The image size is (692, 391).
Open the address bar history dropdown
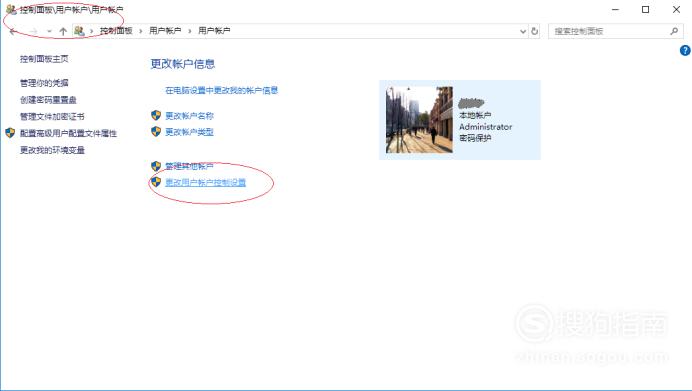pyautogui.click(x=523, y=31)
